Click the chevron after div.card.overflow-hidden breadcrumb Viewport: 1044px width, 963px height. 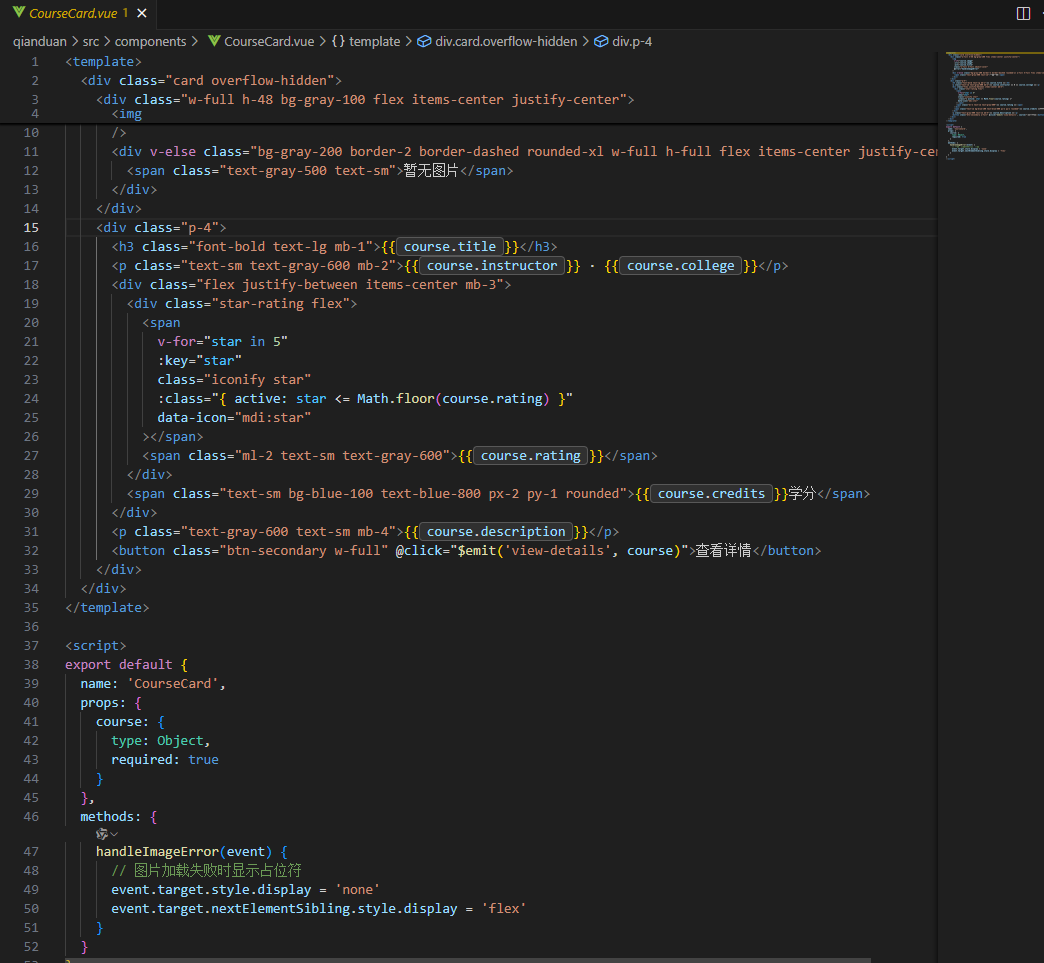(586, 41)
